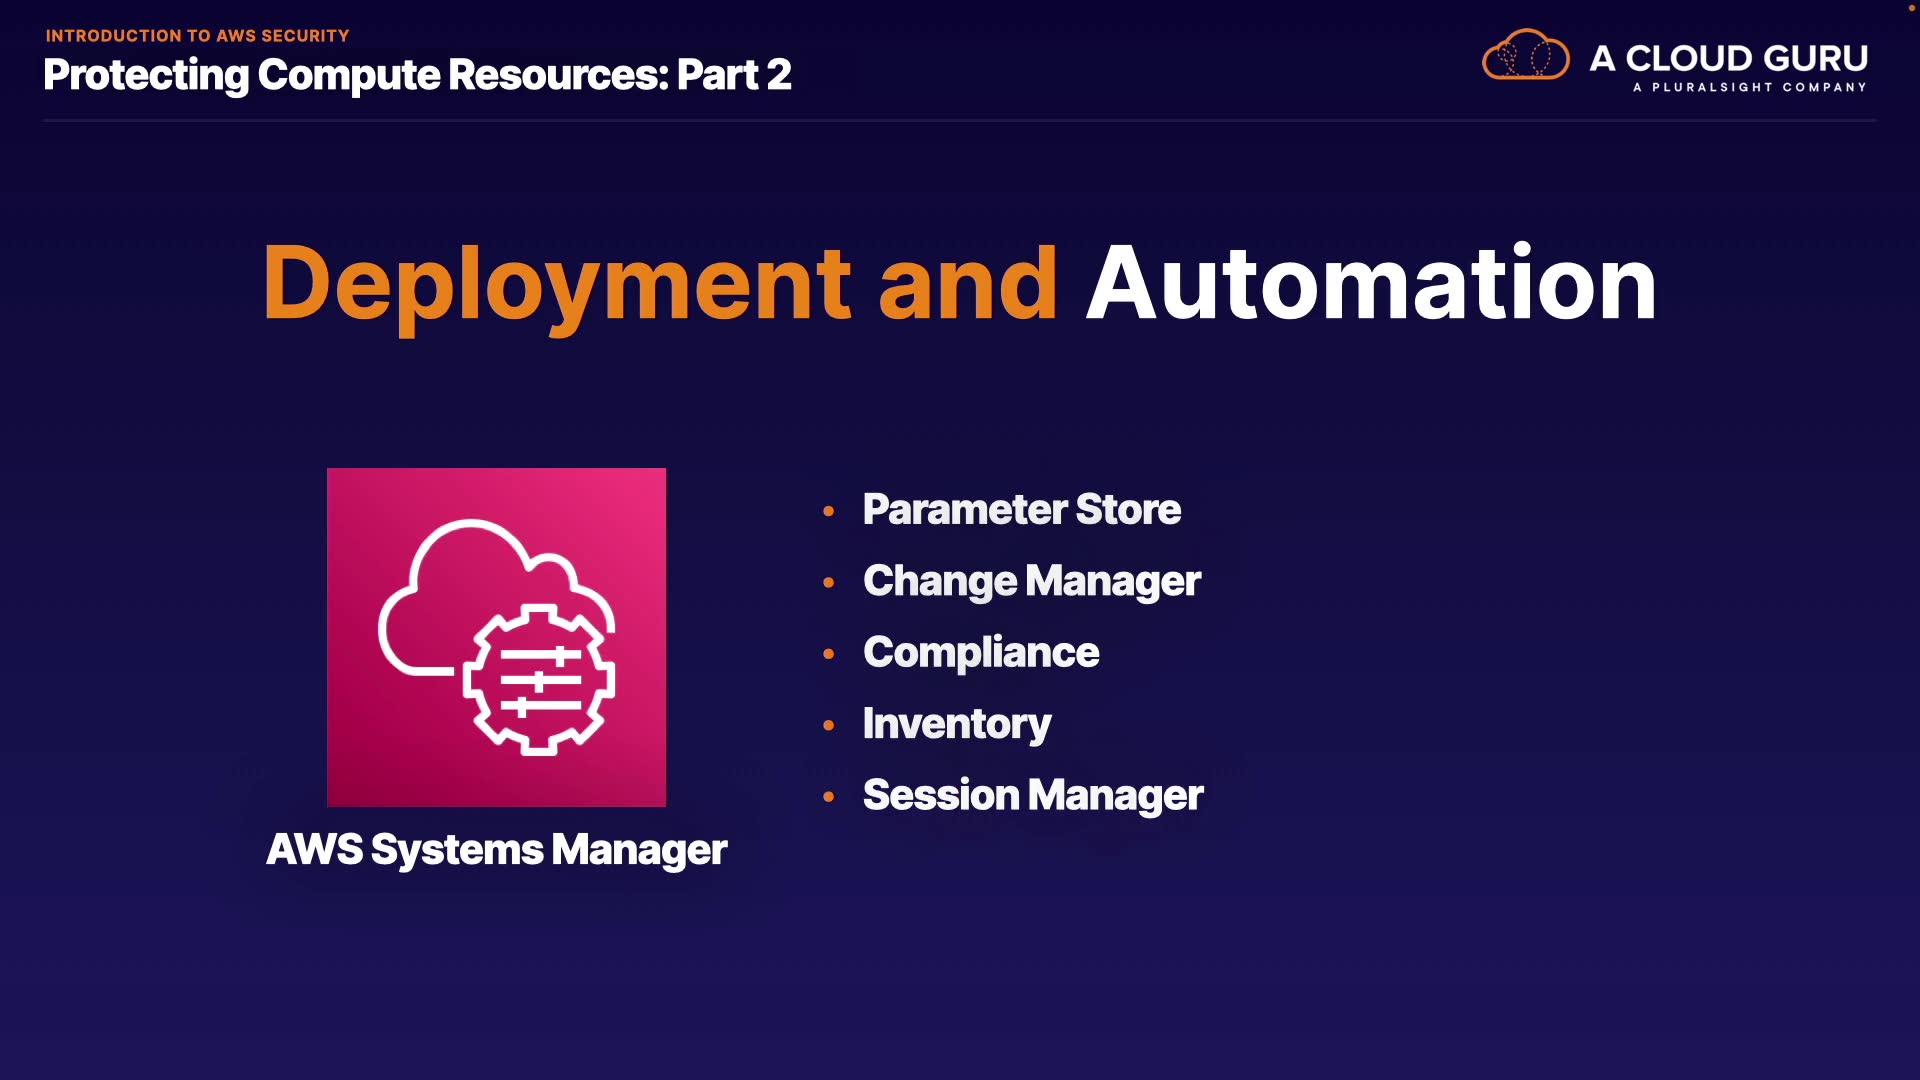1920x1080 pixels.
Task: Click the Protecting Compute Resources: Part 2 title
Action: coord(417,75)
